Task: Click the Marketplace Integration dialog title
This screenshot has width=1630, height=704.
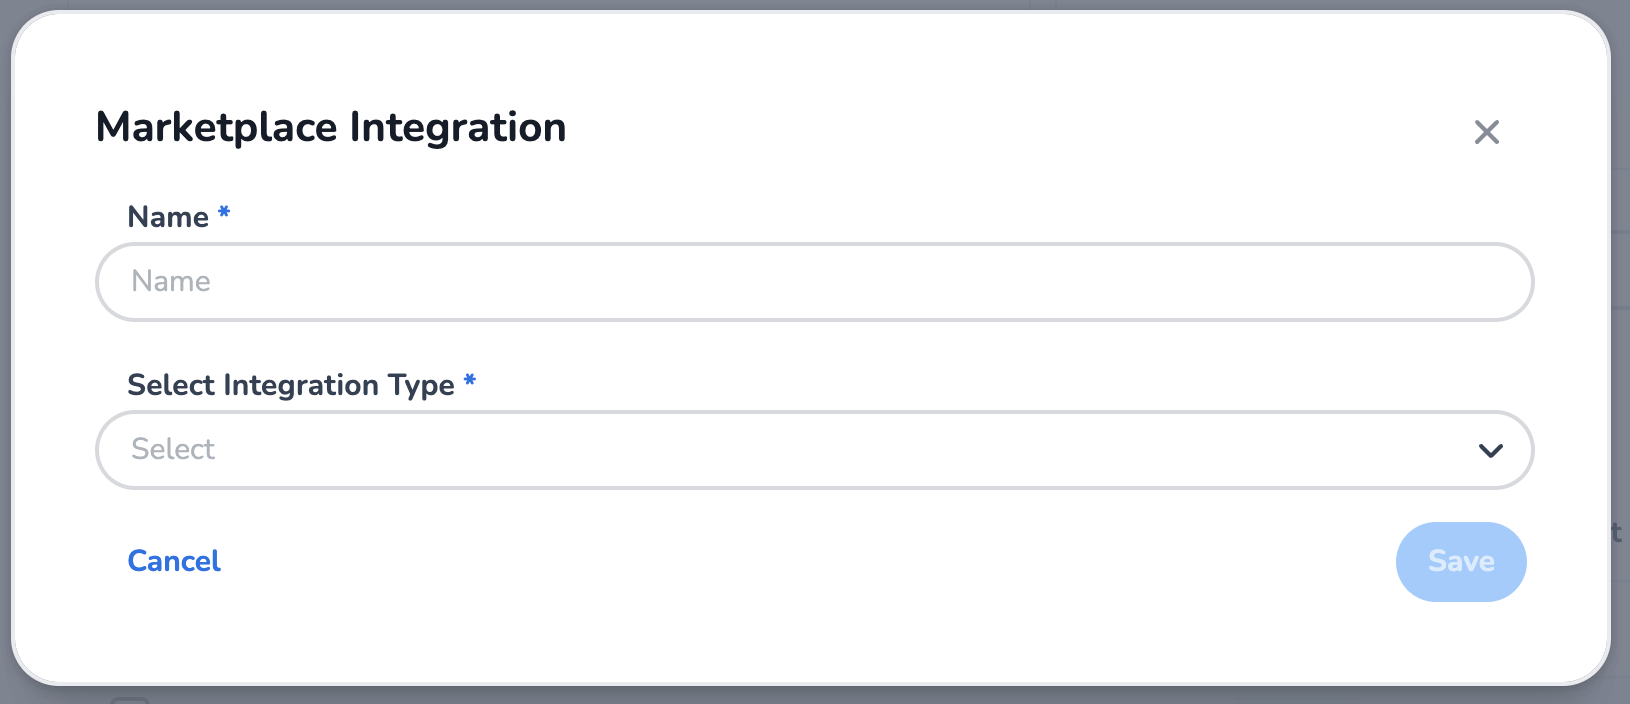Action: [x=331, y=126]
